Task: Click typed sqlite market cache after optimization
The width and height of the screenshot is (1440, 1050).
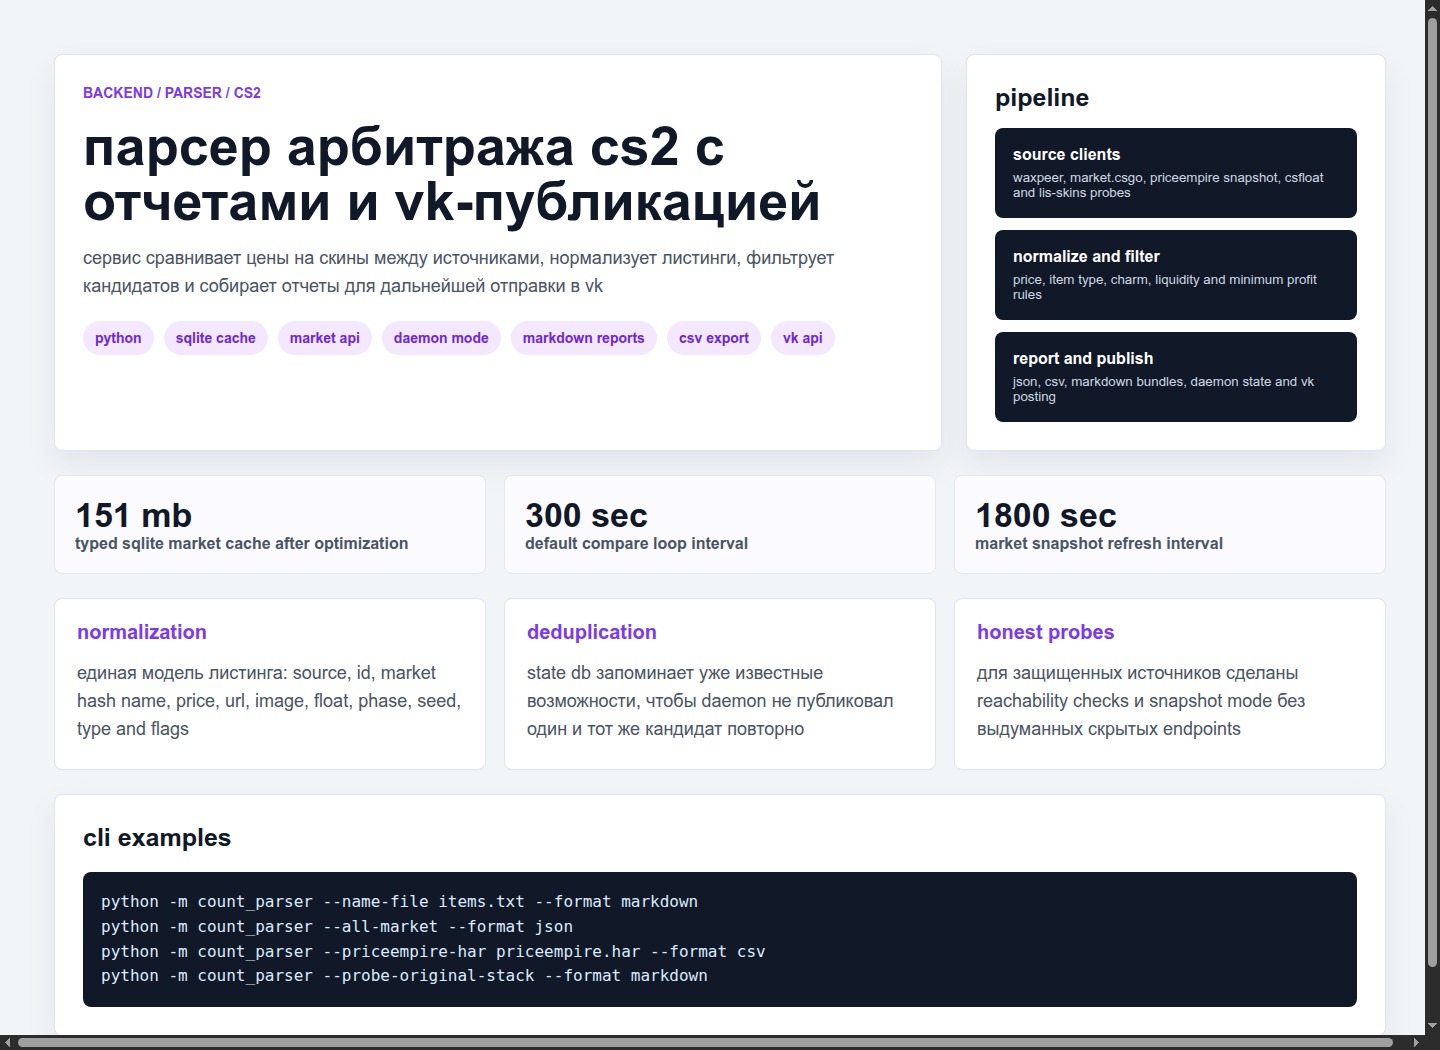Action: [241, 544]
